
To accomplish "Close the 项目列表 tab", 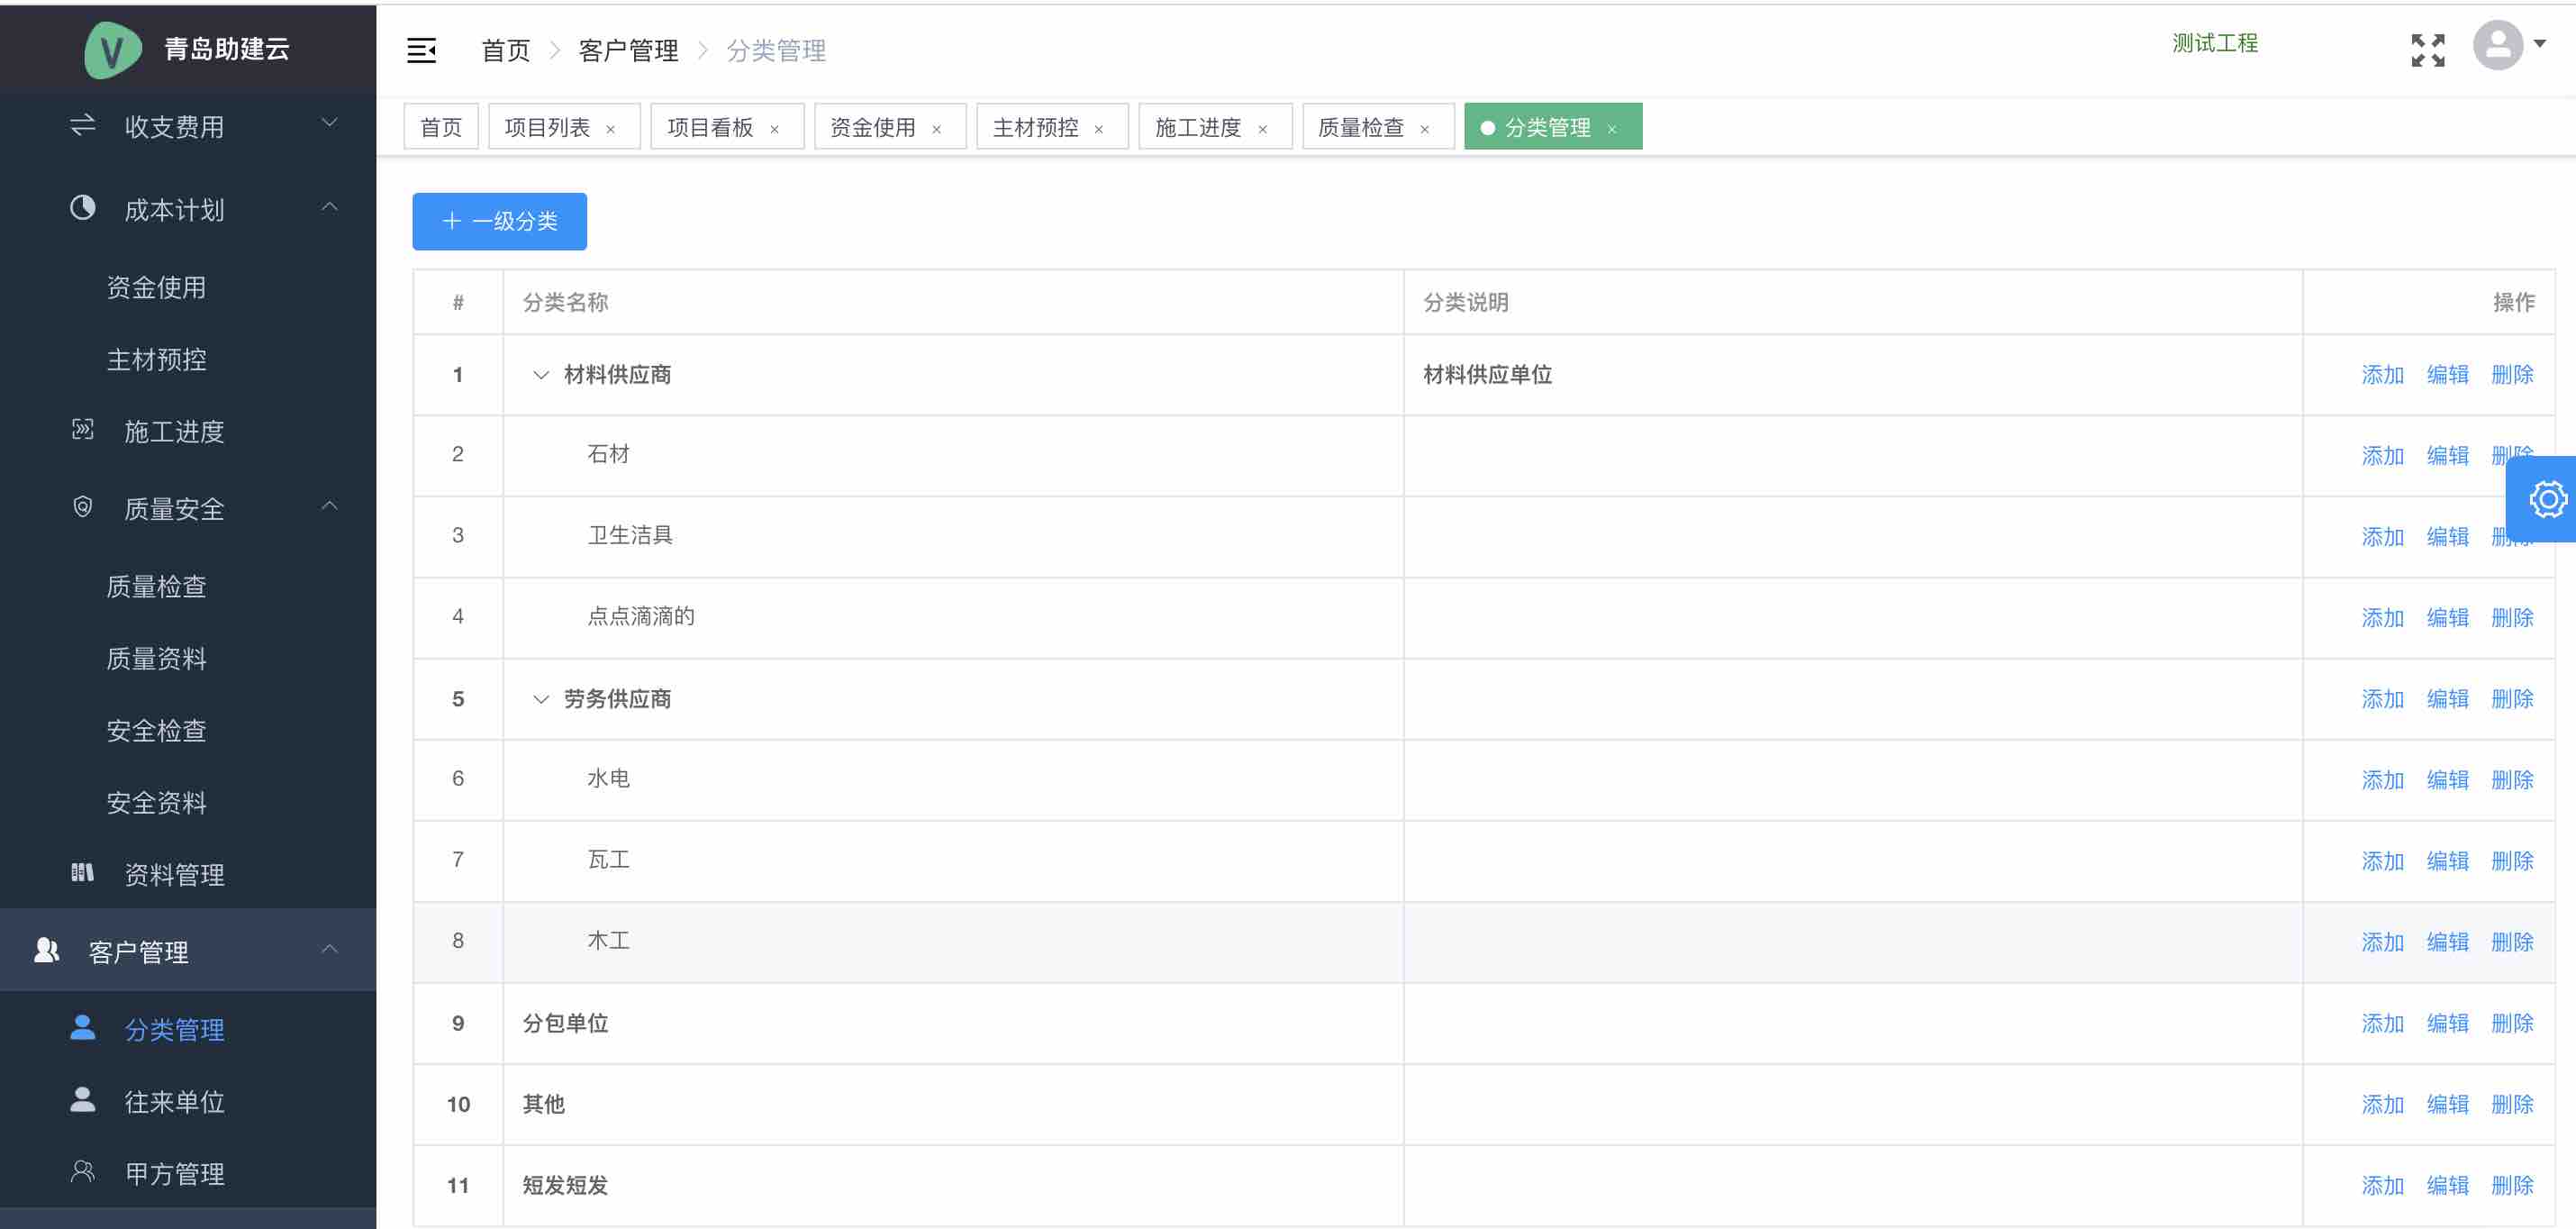I will pos(610,129).
